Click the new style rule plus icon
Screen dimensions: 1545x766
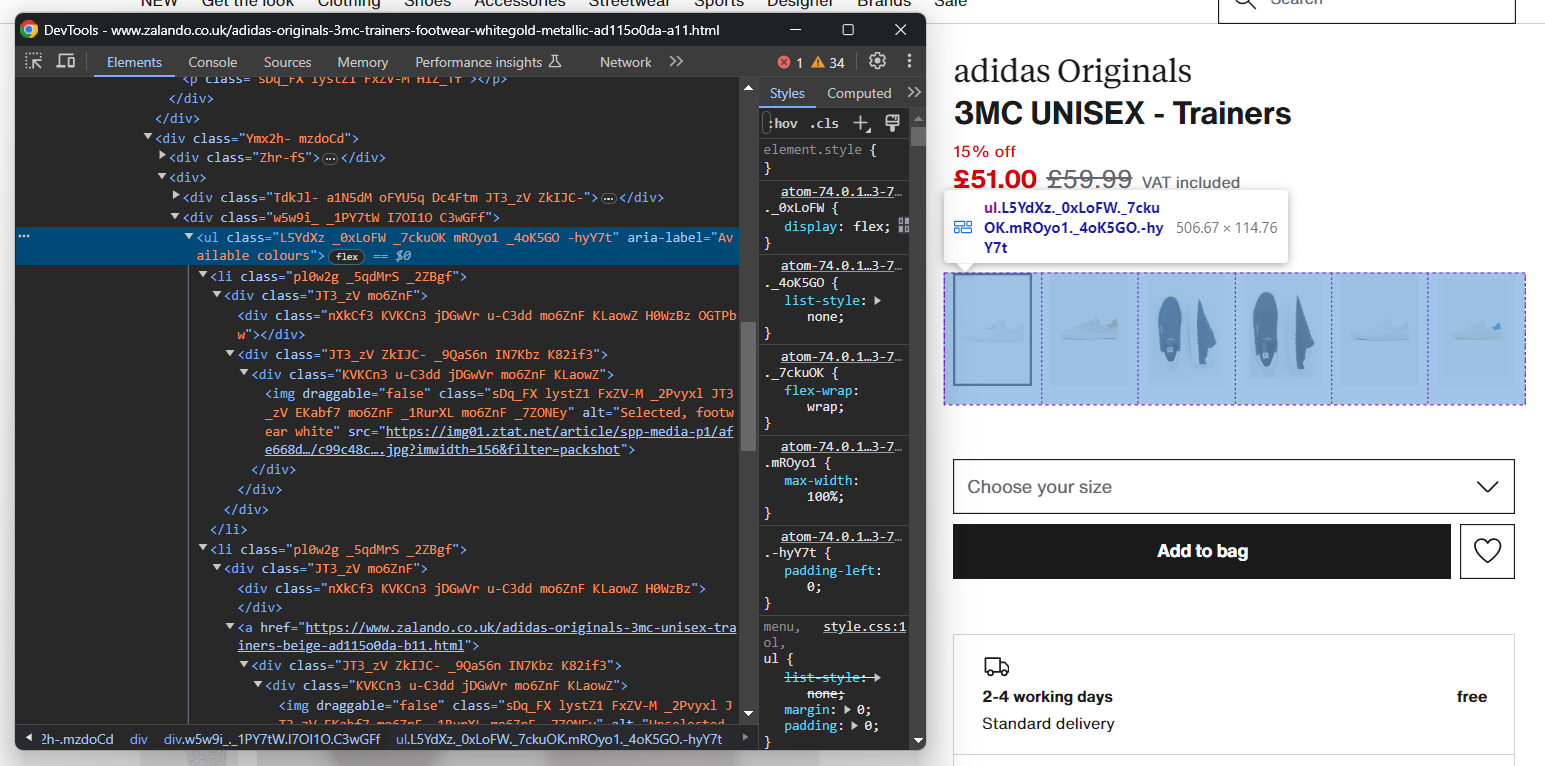(860, 123)
